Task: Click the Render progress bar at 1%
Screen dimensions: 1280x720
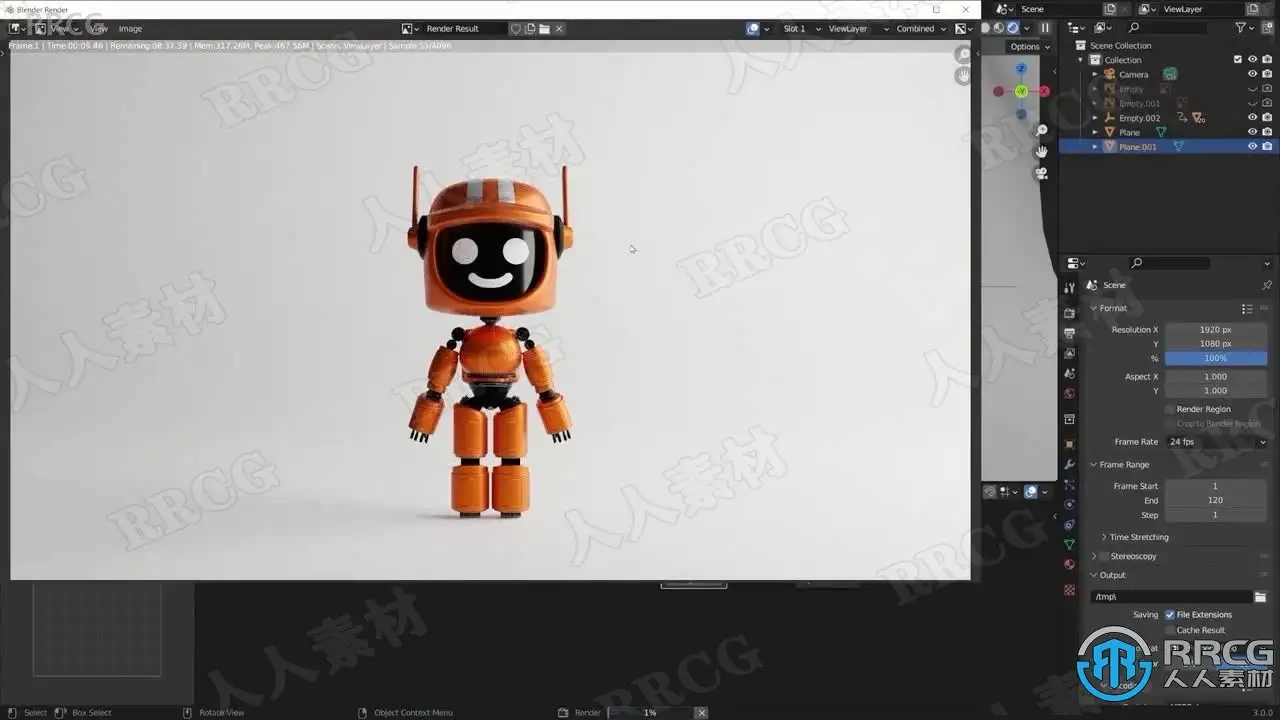Action: coord(650,712)
